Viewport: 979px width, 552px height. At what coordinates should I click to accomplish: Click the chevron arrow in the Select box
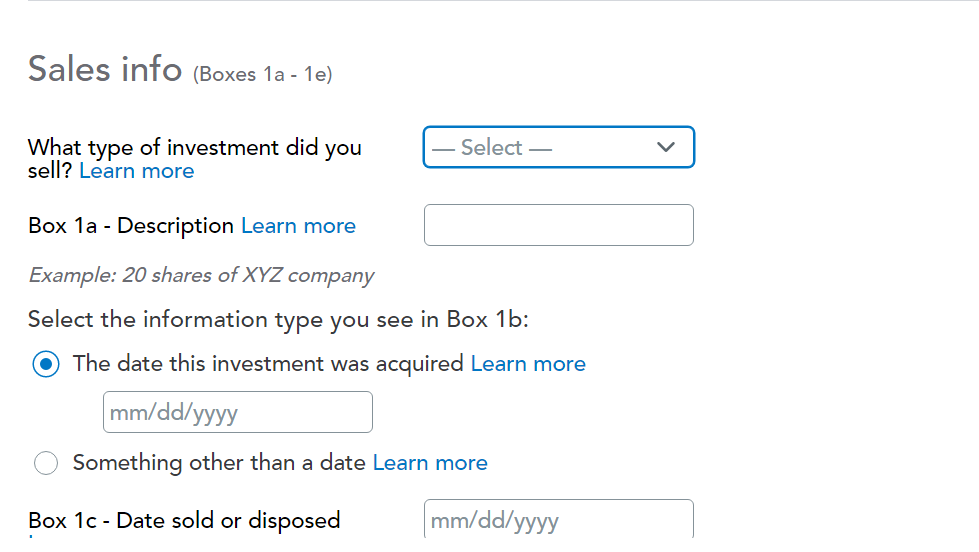[x=666, y=148]
